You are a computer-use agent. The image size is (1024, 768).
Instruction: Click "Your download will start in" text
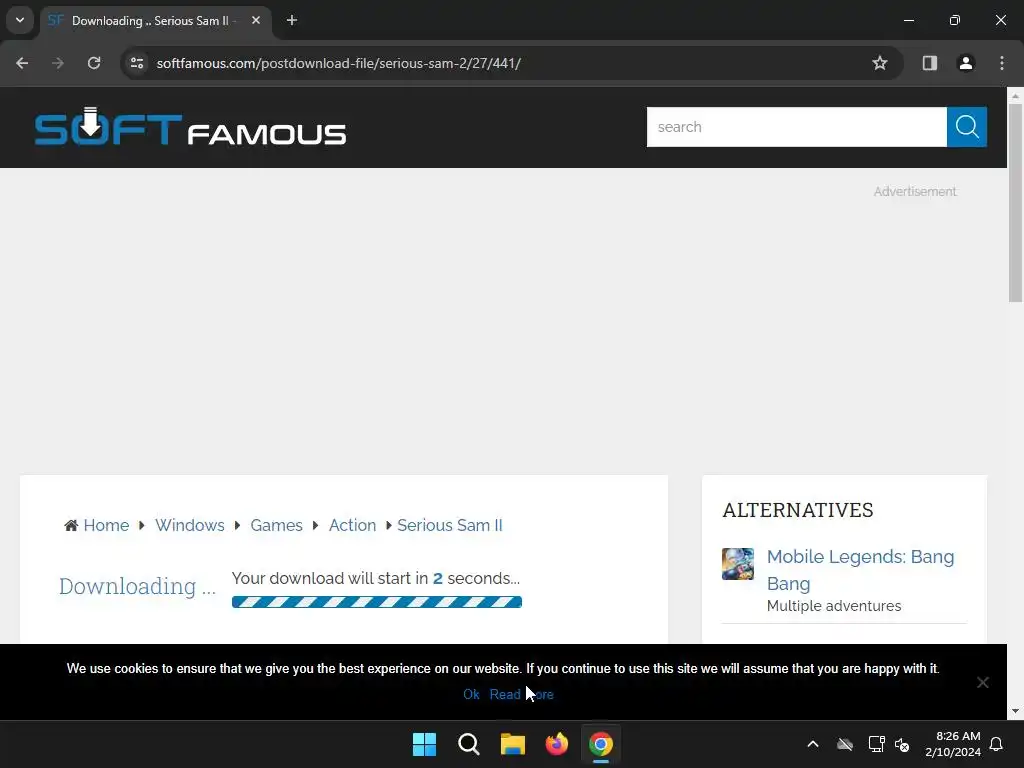point(330,579)
